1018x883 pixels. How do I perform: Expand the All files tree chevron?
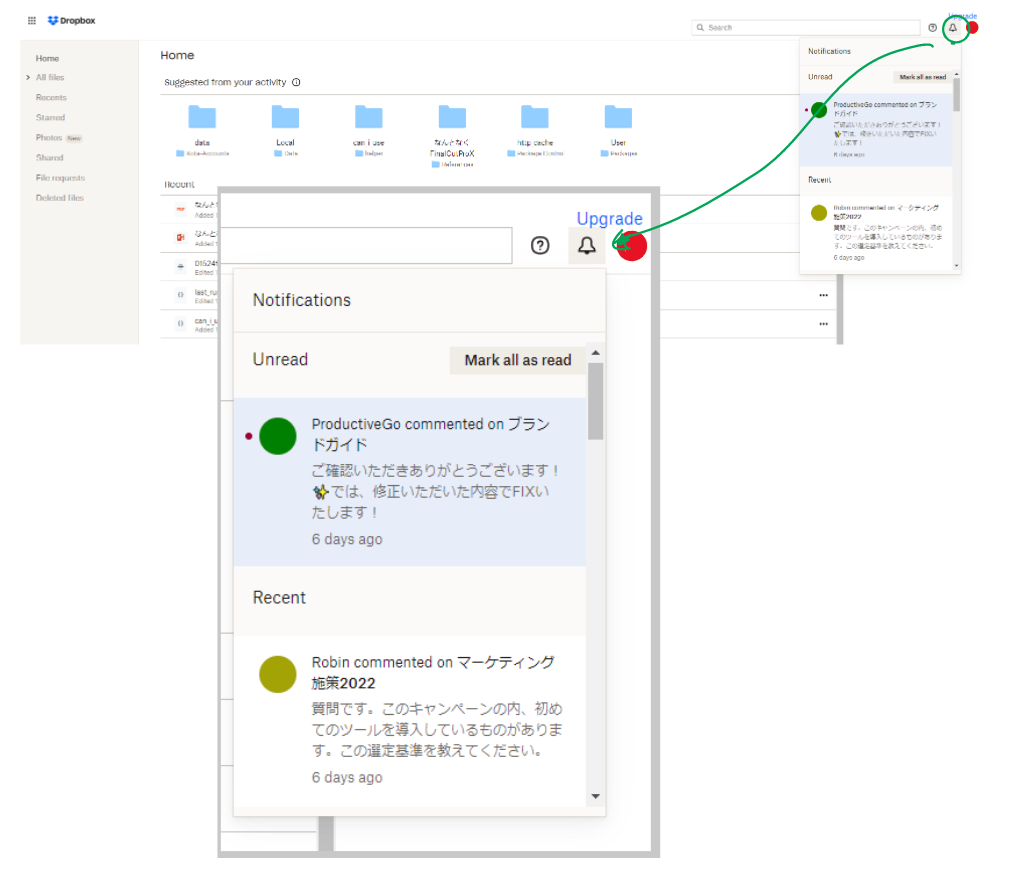point(28,78)
